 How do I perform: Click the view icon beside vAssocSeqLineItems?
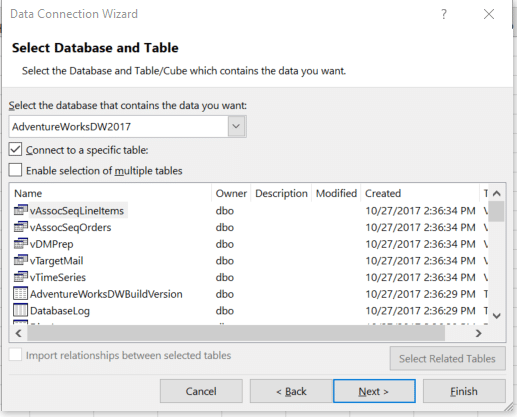21,210
